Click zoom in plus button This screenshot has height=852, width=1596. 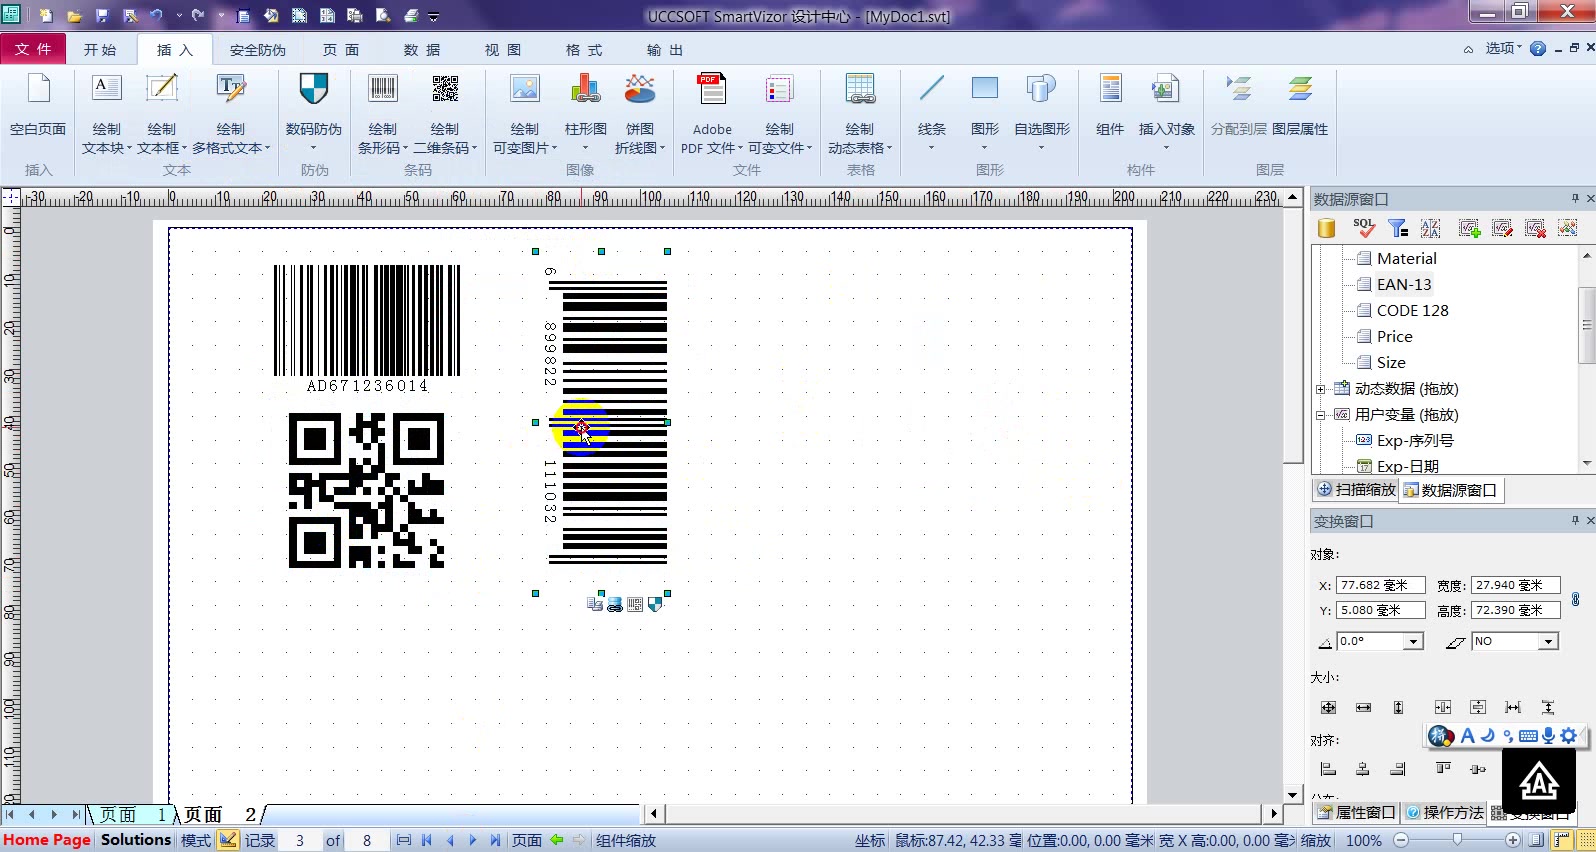1513,841
